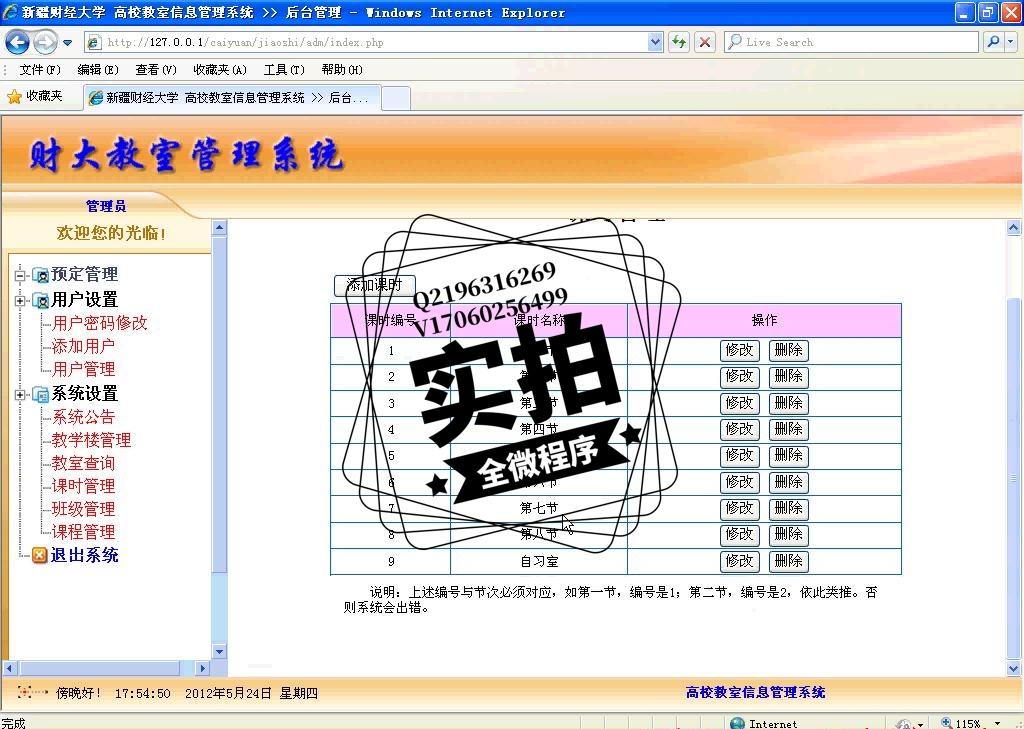This screenshot has width=1024, height=729.
Task: Click 修改 in the 自习室 row
Action: (739, 561)
